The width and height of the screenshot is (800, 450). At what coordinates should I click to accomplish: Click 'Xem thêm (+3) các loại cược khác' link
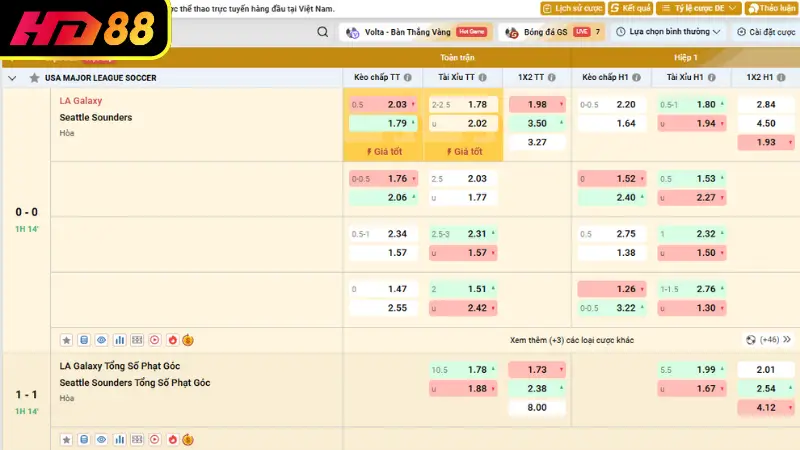(x=571, y=340)
